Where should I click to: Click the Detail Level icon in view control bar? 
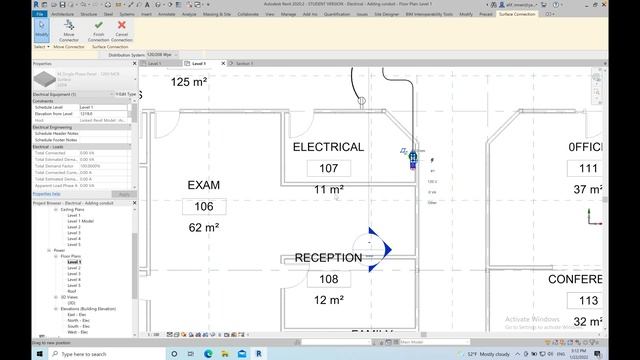coord(170,335)
